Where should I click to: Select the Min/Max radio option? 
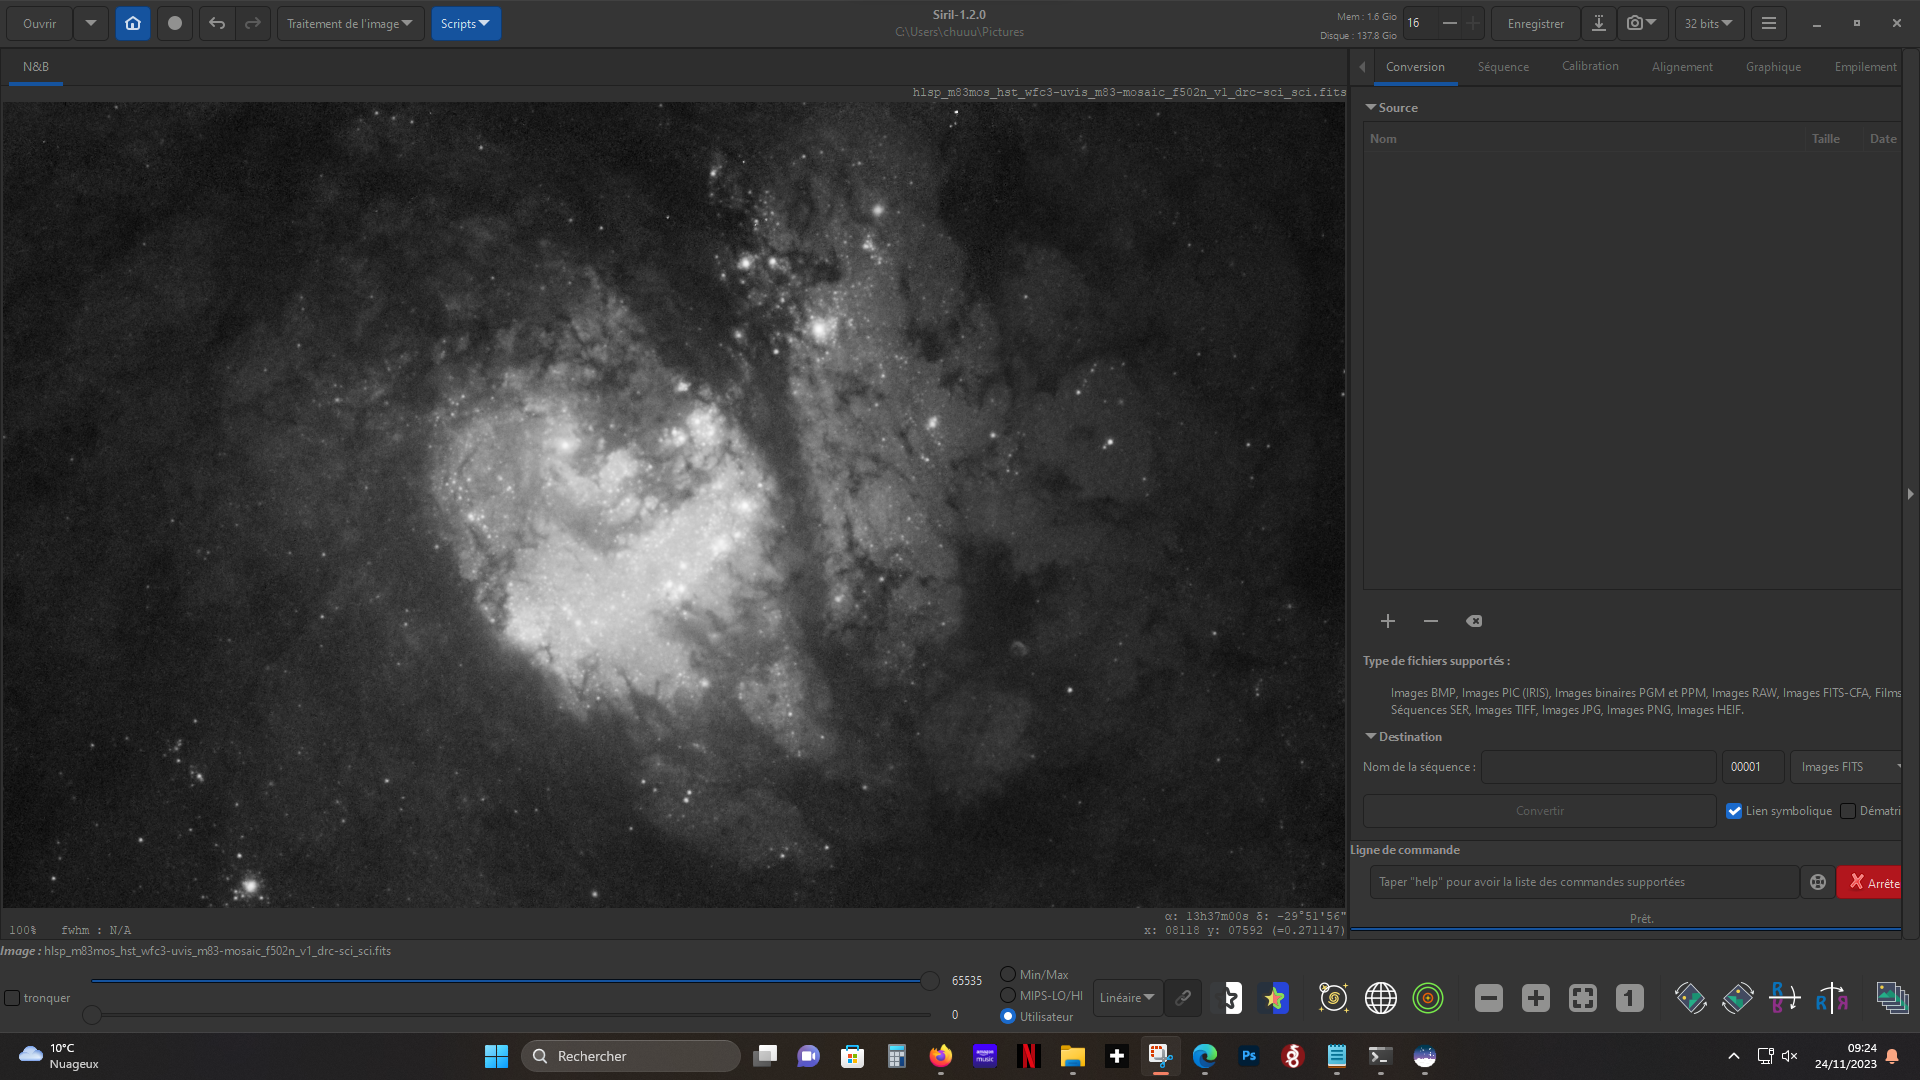(1008, 975)
